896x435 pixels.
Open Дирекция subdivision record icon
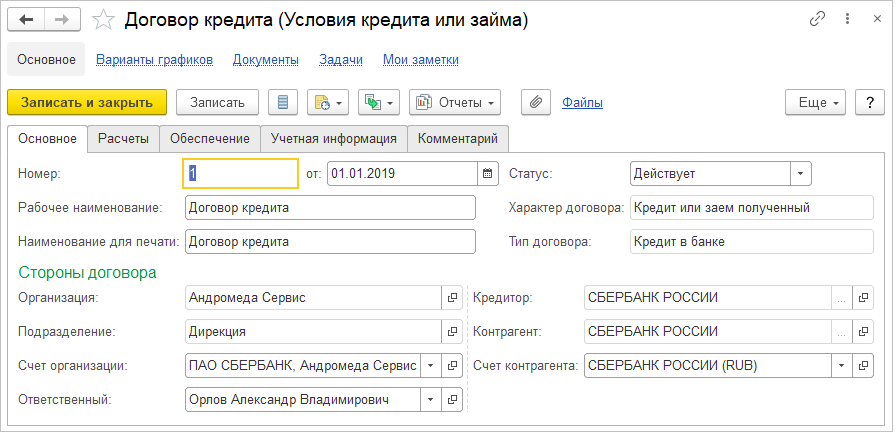452,331
